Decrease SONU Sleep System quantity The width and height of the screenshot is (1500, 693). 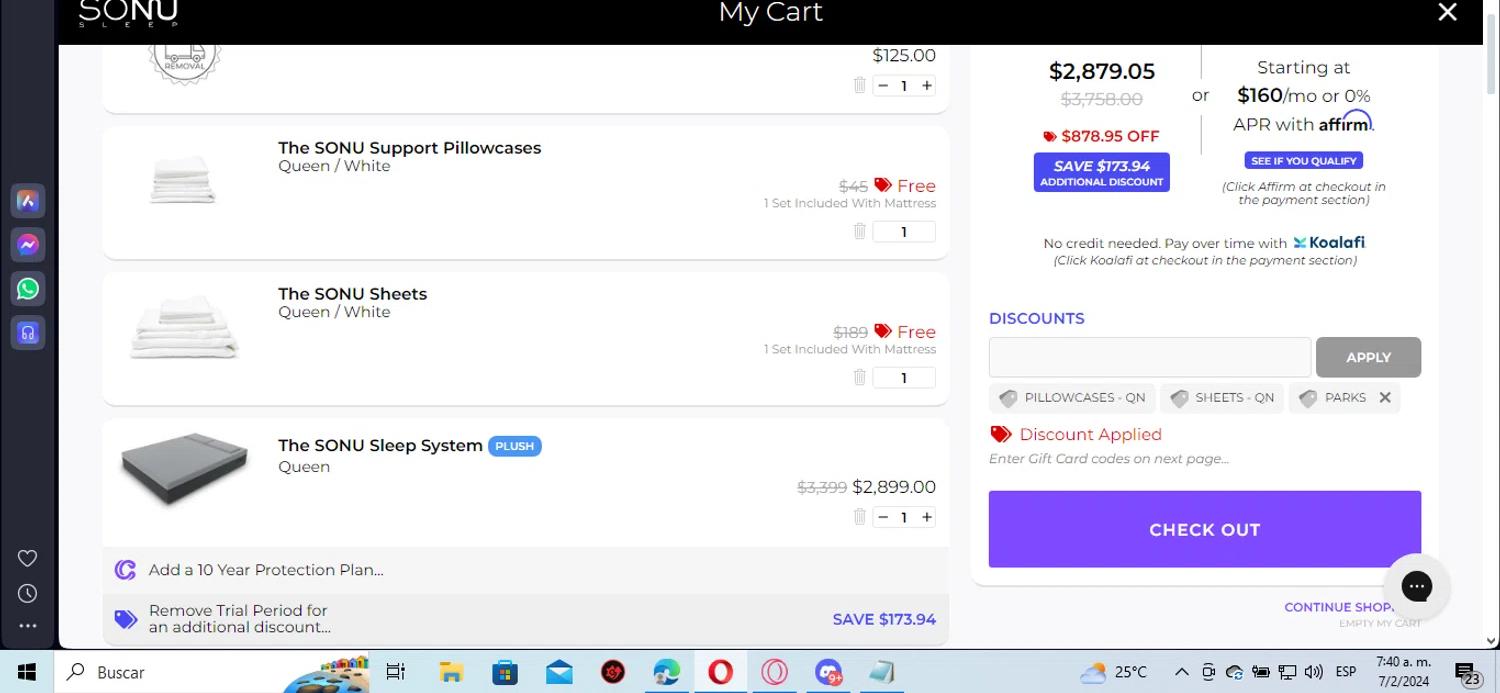click(883, 517)
